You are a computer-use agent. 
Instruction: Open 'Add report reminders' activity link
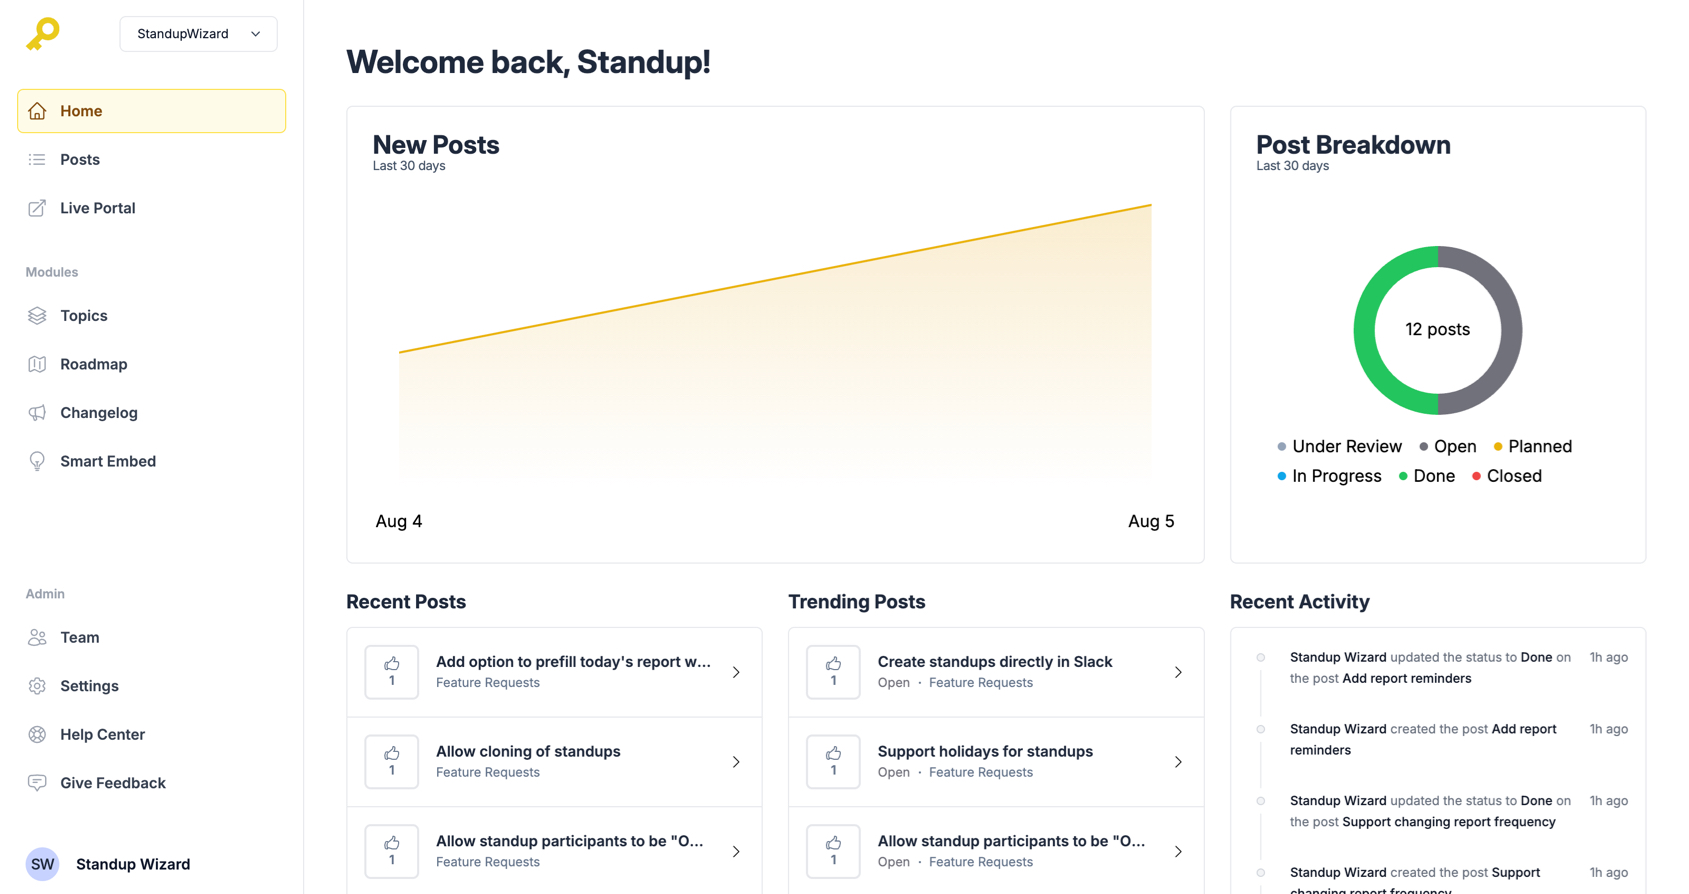tap(1406, 678)
